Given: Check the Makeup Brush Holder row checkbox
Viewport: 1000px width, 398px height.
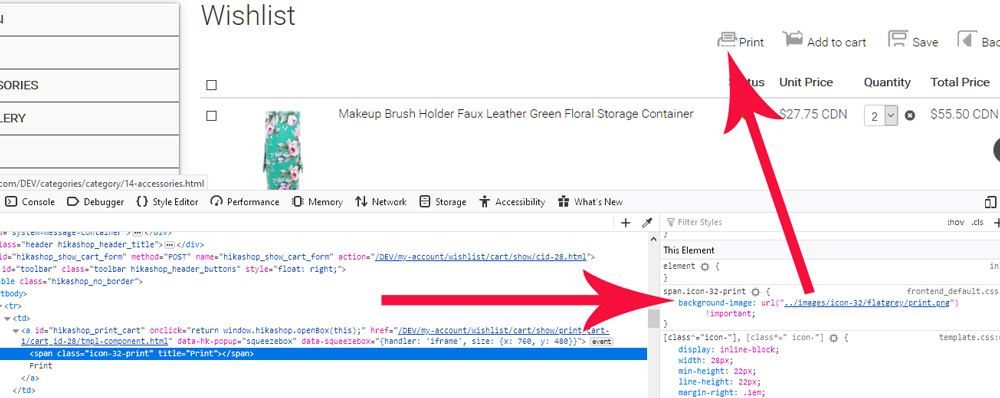Looking at the screenshot, I should (x=212, y=116).
